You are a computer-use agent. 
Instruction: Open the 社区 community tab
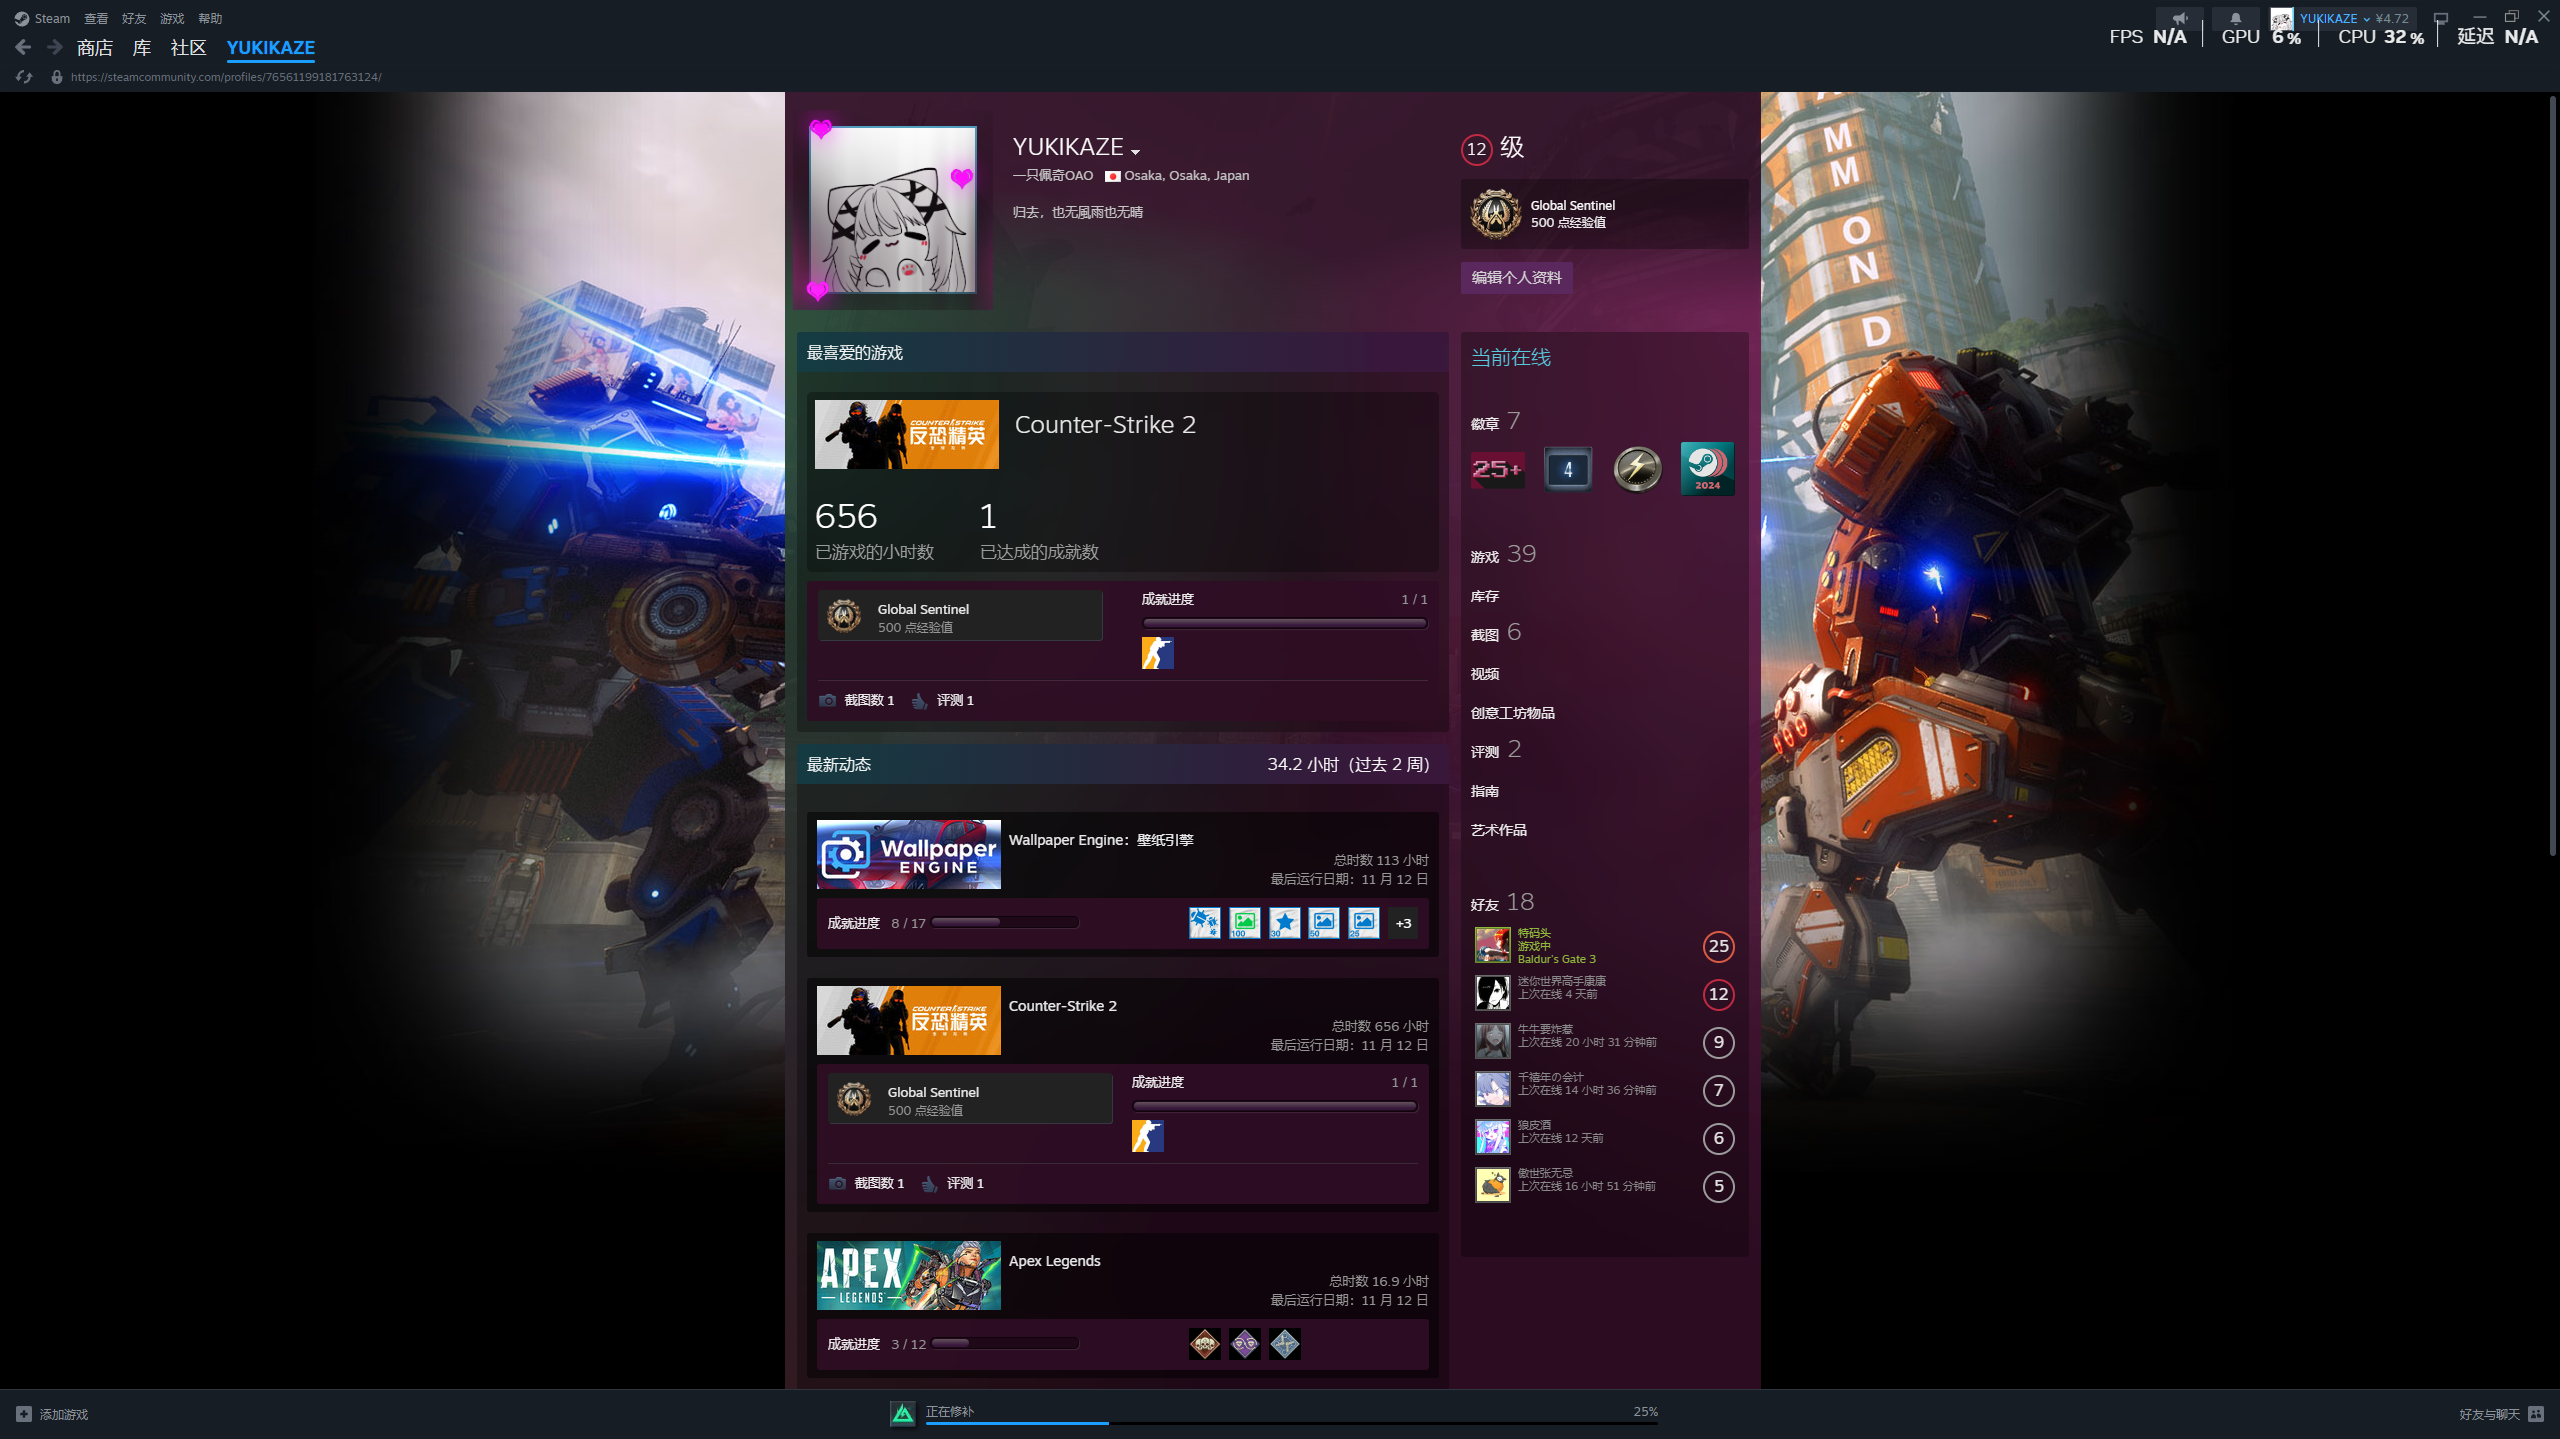[x=188, y=47]
